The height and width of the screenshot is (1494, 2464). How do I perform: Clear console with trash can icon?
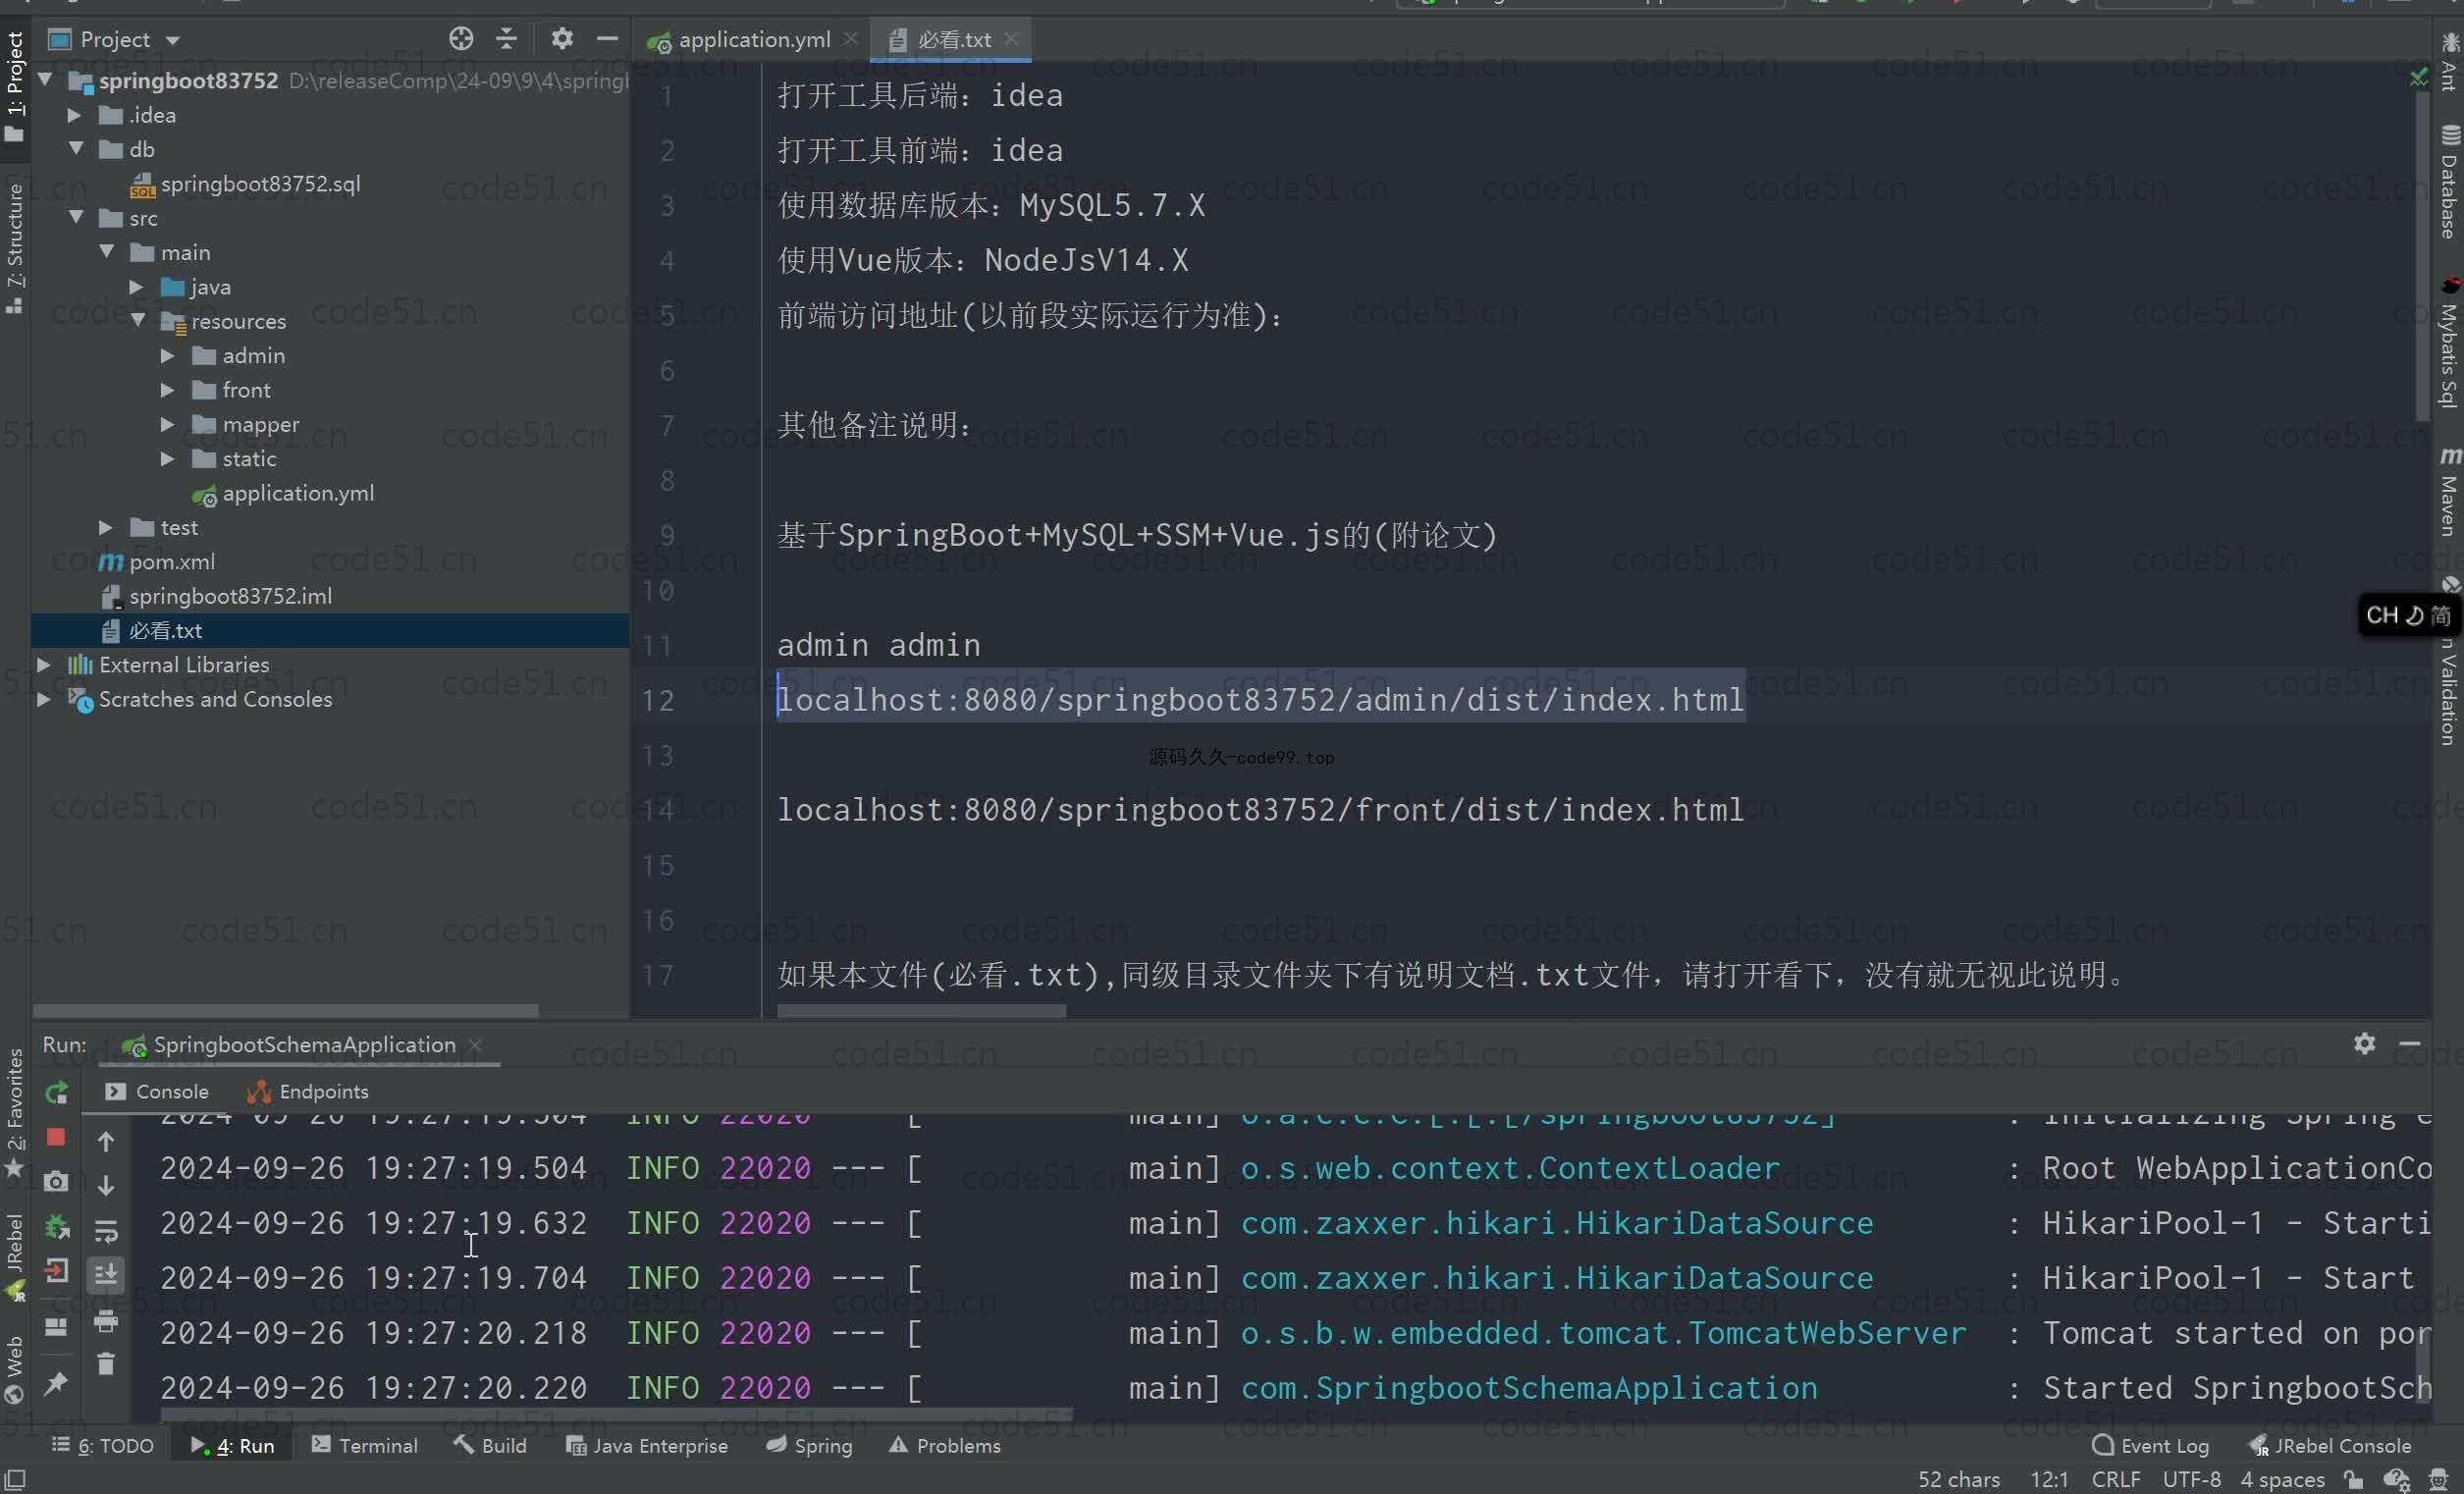click(105, 1364)
